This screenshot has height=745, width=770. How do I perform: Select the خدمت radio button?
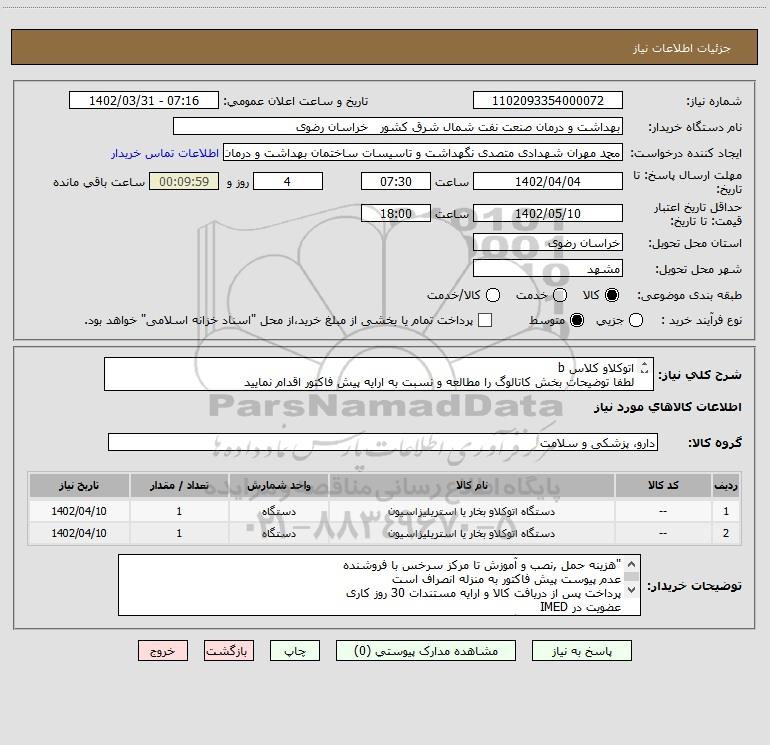coord(560,295)
